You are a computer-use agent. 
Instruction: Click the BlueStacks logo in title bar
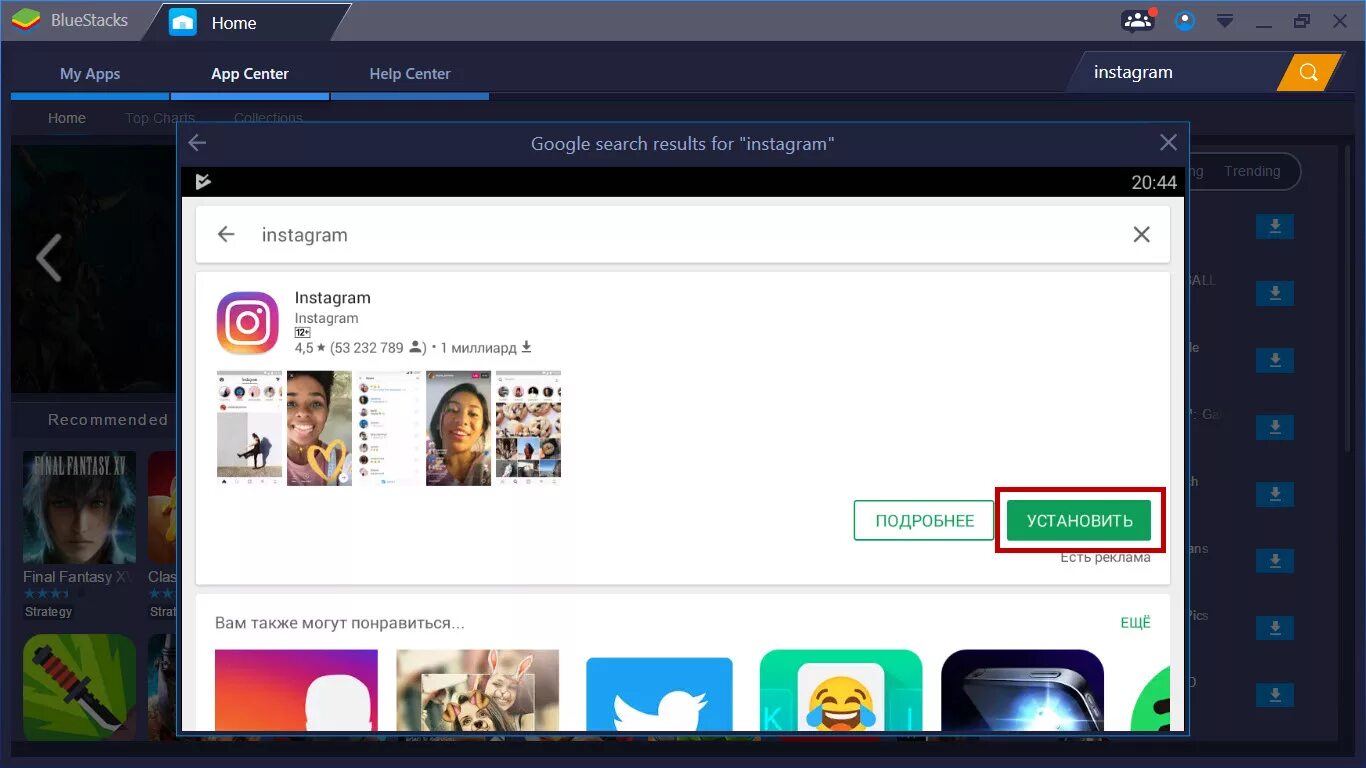[x=25, y=20]
